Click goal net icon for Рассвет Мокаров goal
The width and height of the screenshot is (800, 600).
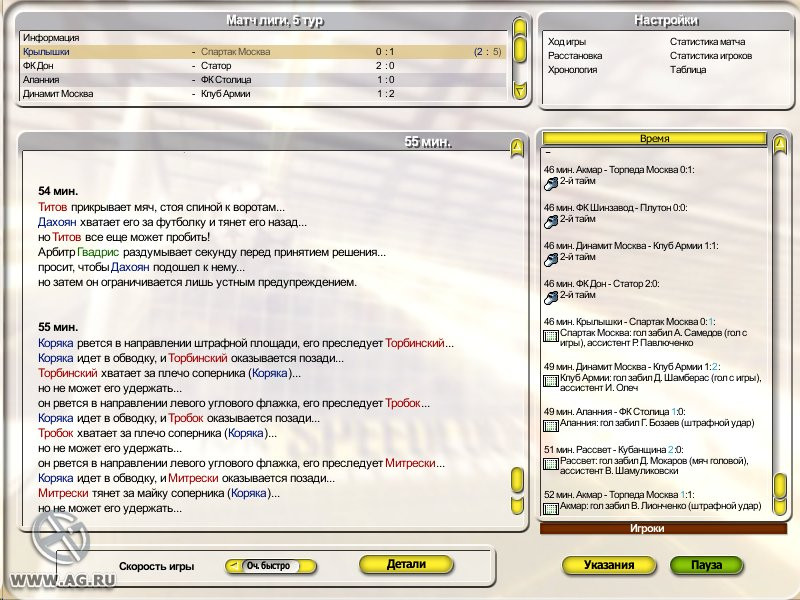551,464
